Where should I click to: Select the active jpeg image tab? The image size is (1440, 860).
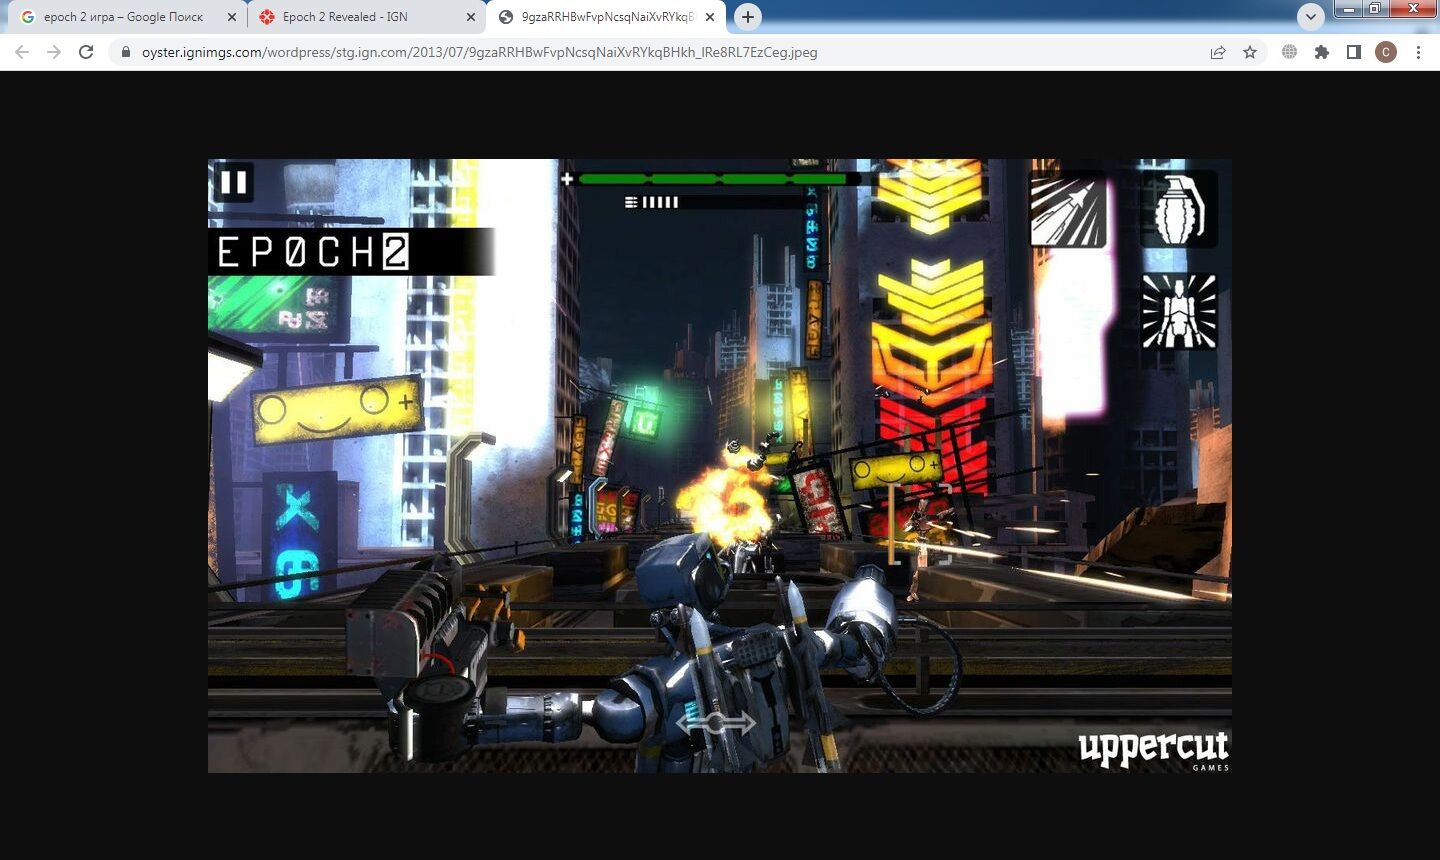607,17
